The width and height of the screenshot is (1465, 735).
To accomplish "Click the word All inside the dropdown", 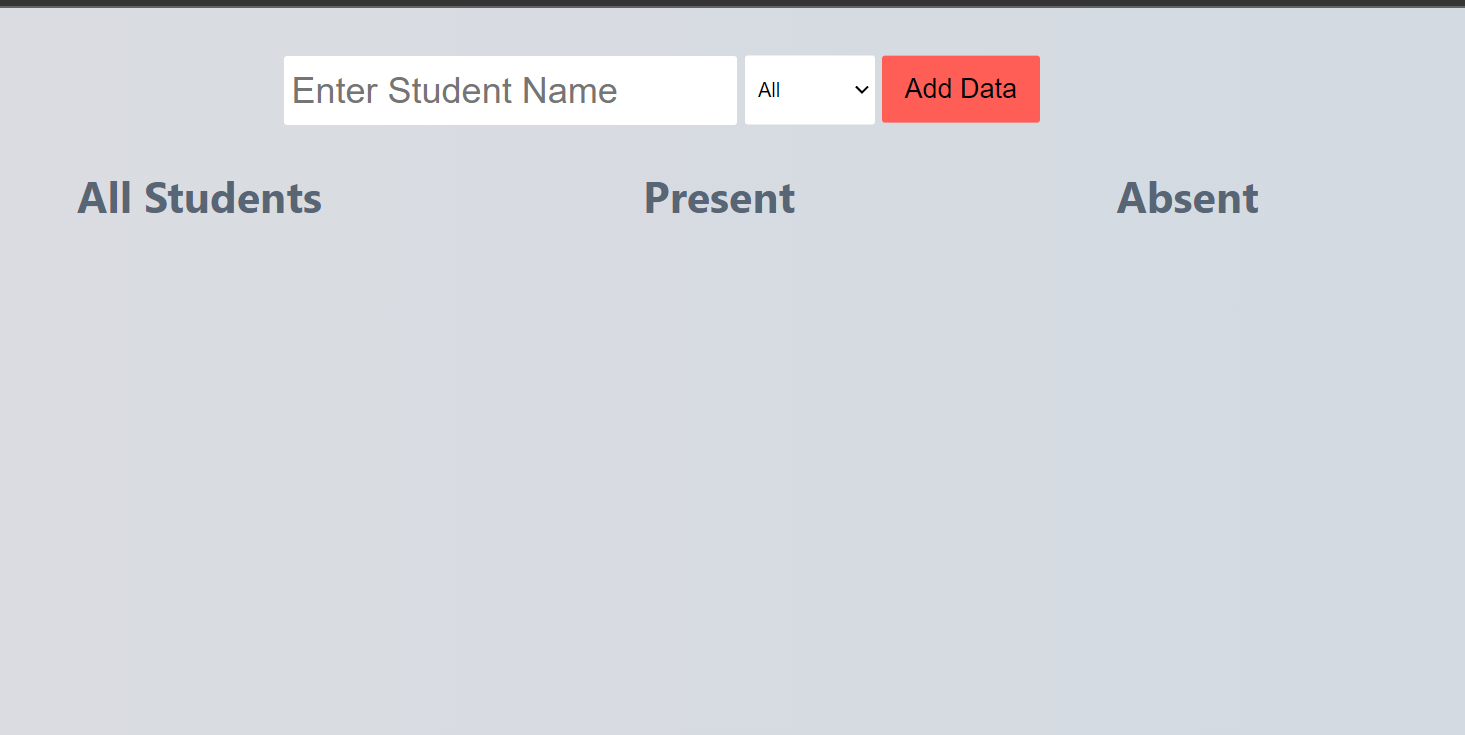I will (x=769, y=91).
